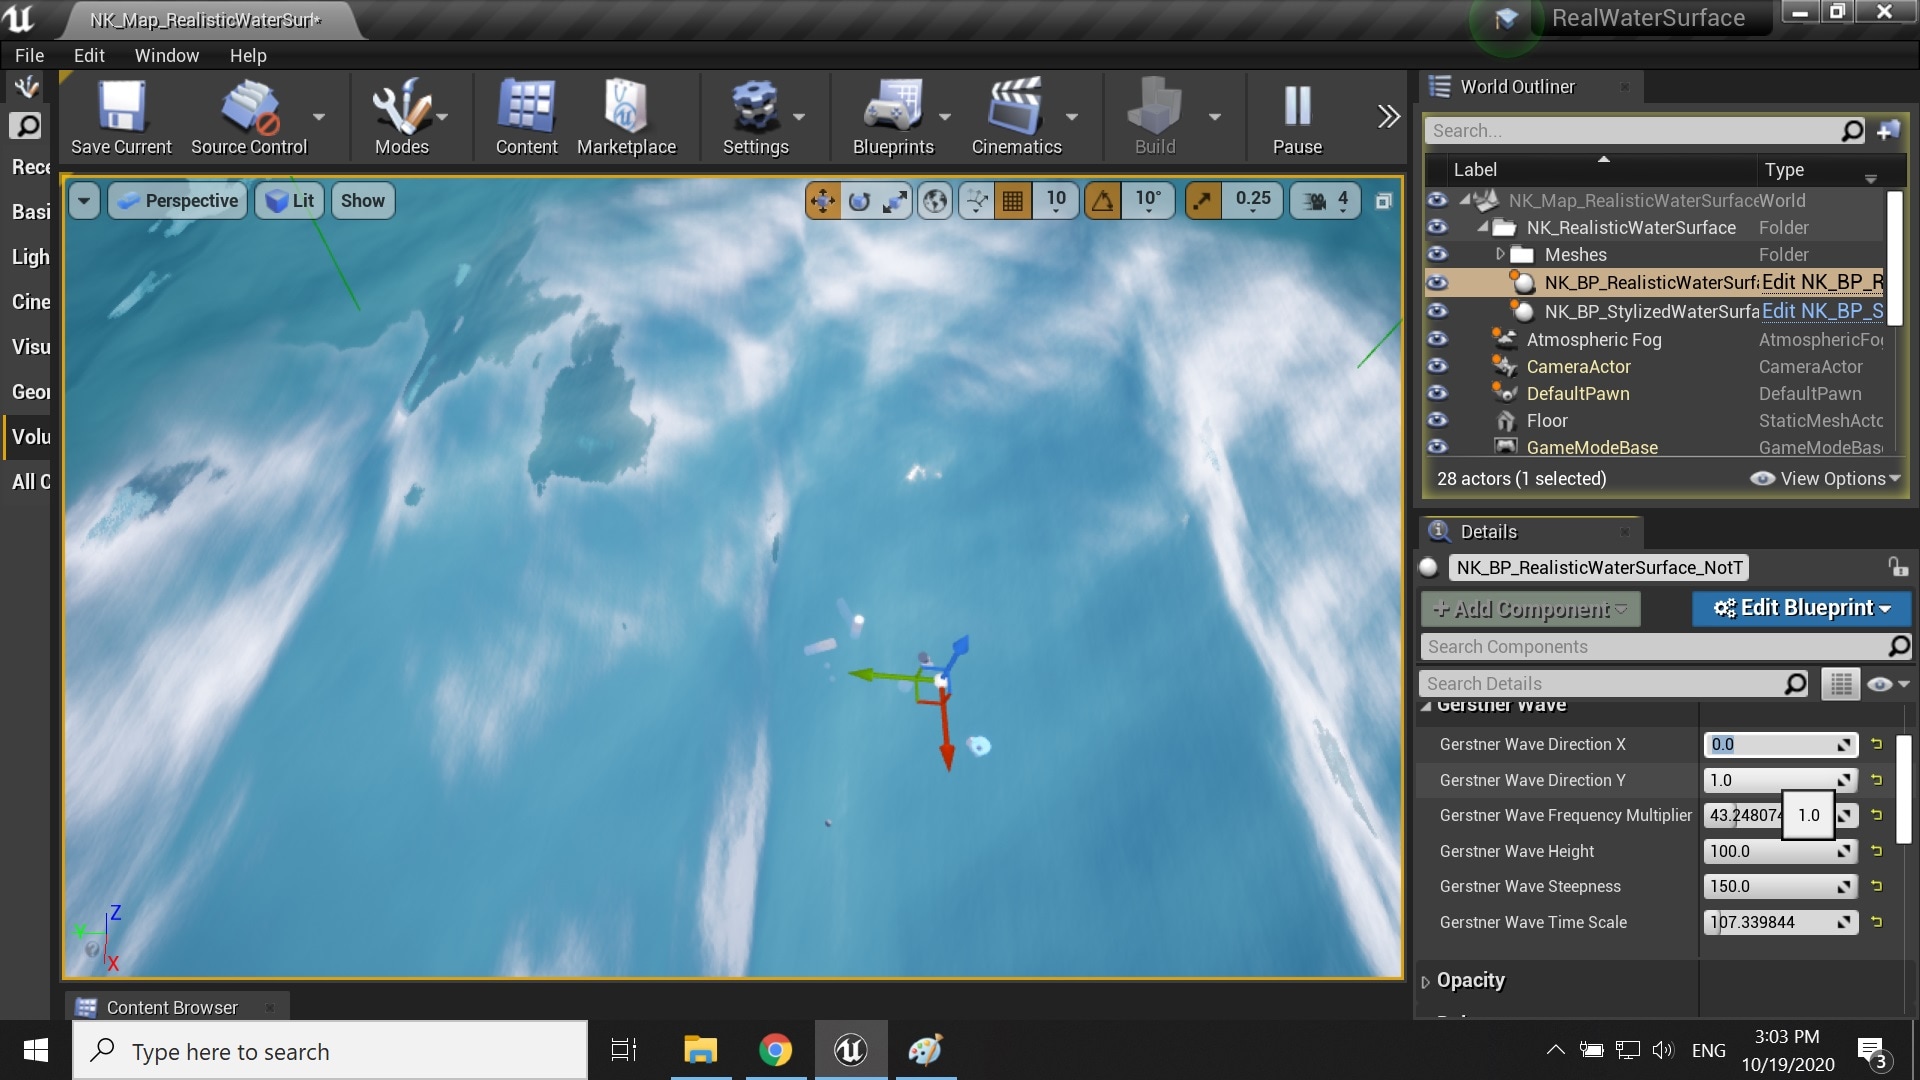Click the Add Component button
The height and width of the screenshot is (1080, 1920).
pos(1529,608)
